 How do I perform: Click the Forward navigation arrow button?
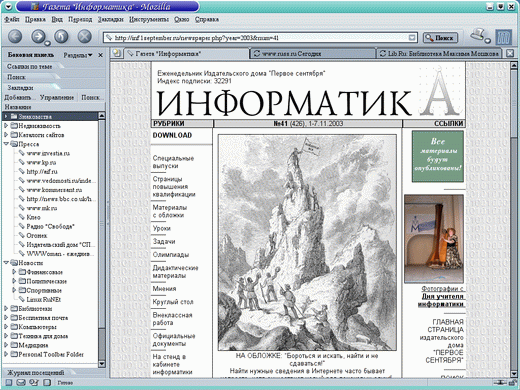pos(38,36)
